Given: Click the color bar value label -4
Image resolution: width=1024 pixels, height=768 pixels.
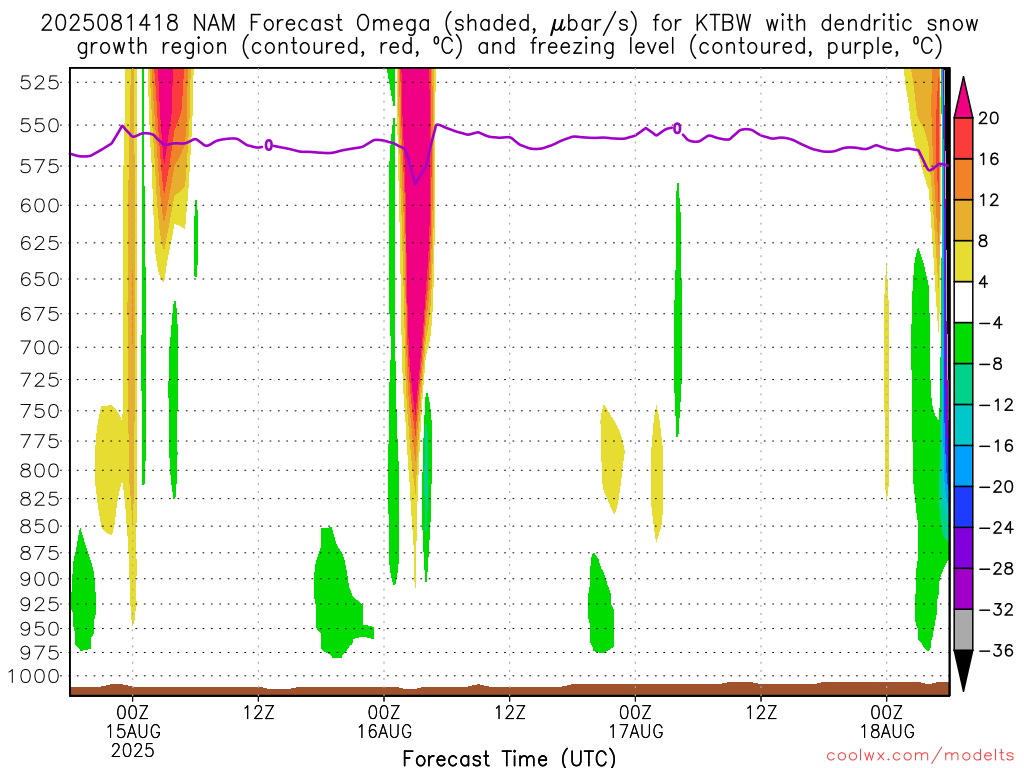Looking at the screenshot, I should 990,323.
